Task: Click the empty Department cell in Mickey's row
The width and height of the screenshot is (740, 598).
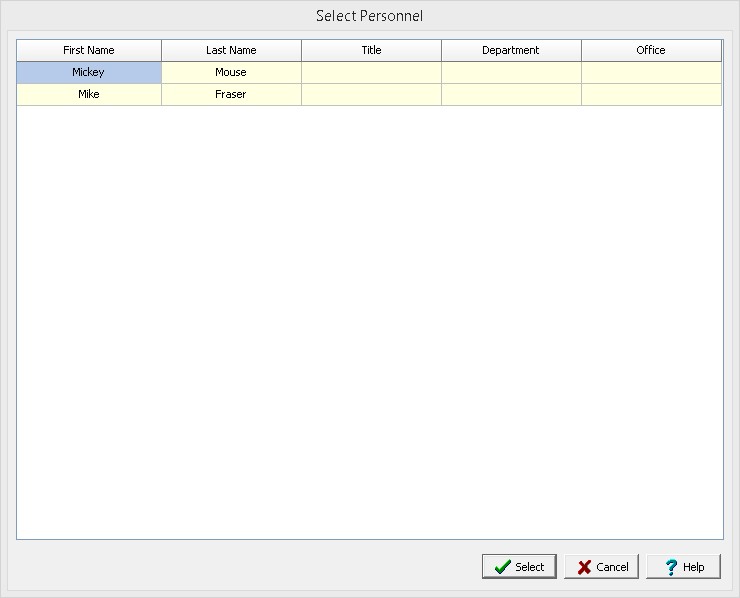Action: click(511, 72)
